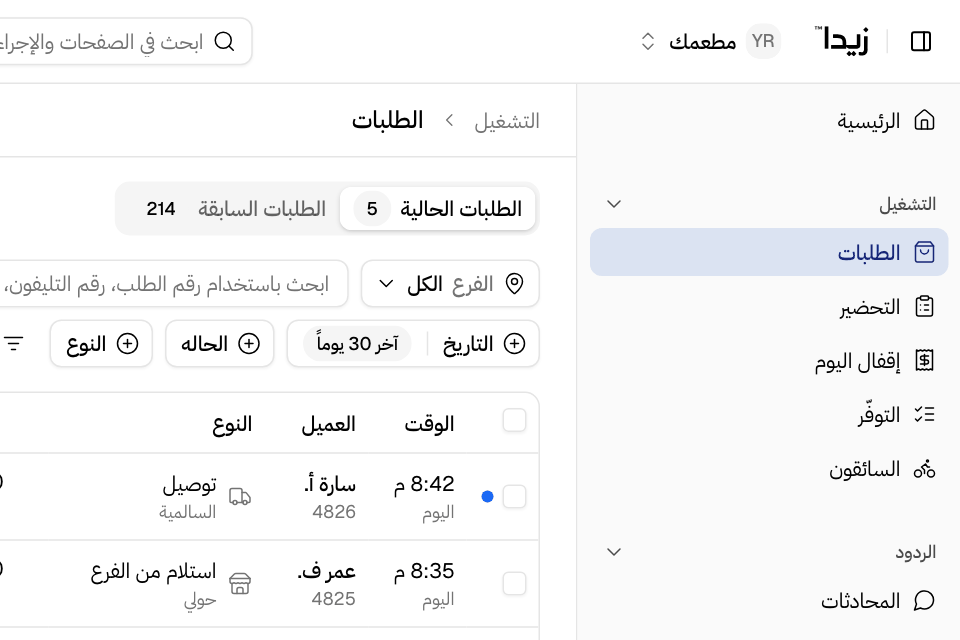Switch to الطلبات الحالية tab
The image size is (960, 640).
click(438, 209)
